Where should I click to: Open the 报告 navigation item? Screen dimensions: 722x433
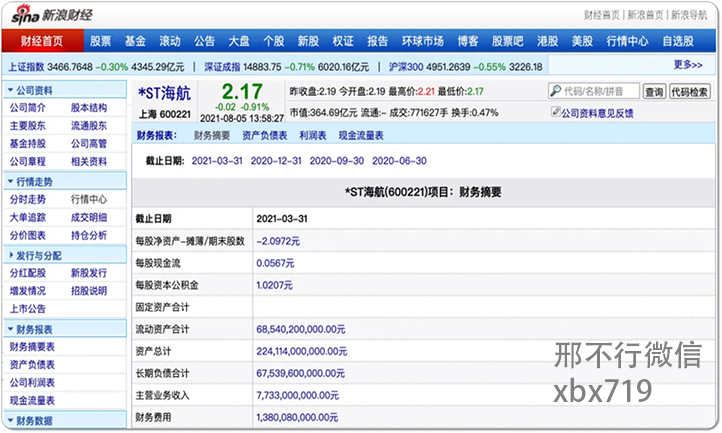pyautogui.click(x=378, y=41)
